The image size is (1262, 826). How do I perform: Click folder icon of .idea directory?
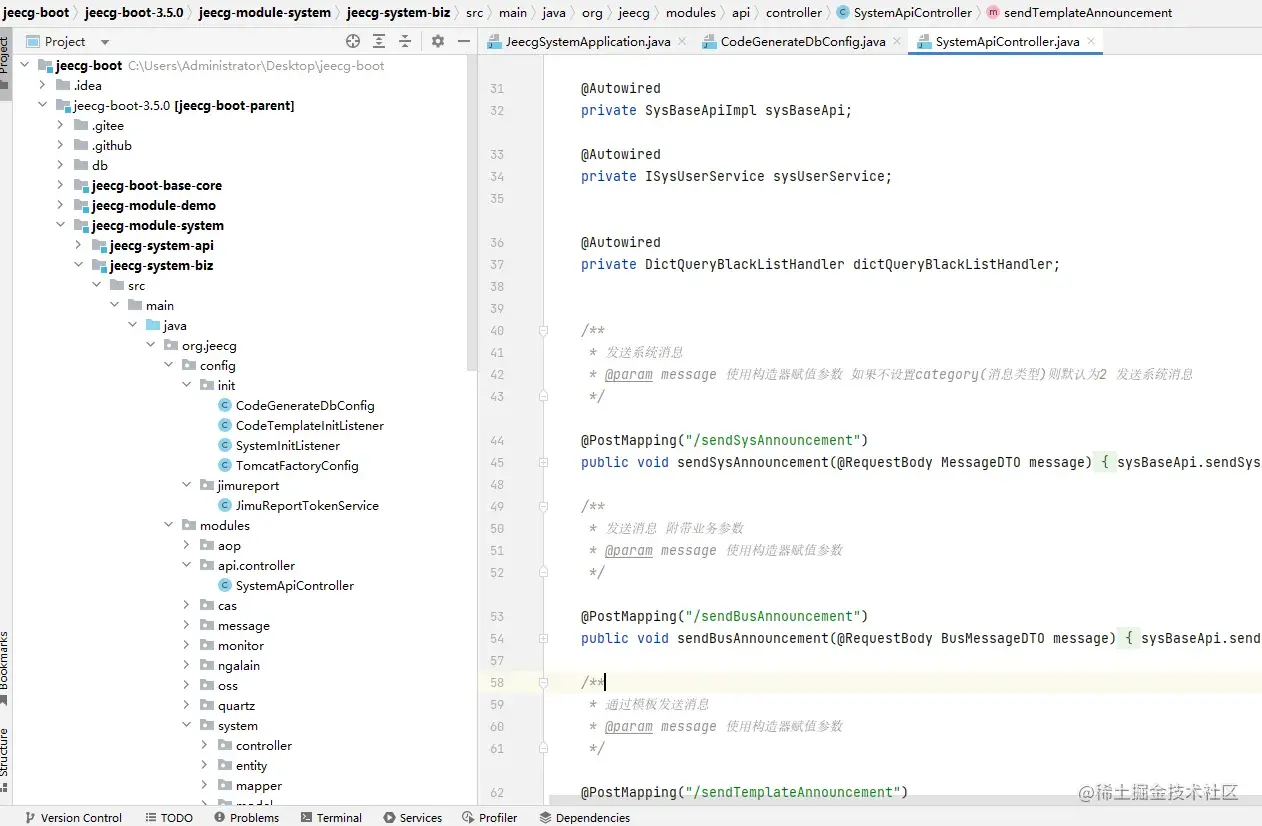pyautogui.click(x=63, y=85)
